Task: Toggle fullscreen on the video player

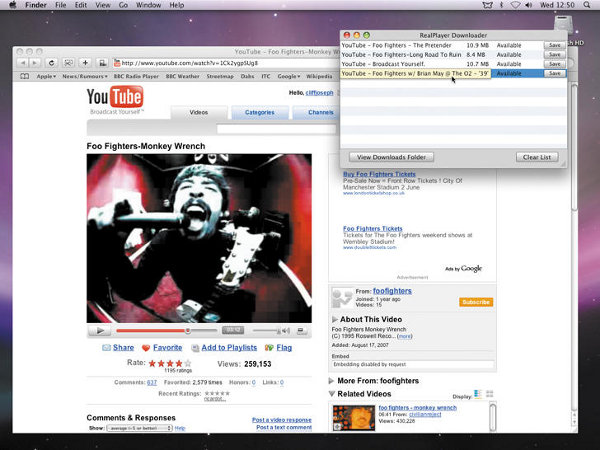Action: [x=301, y=331]
